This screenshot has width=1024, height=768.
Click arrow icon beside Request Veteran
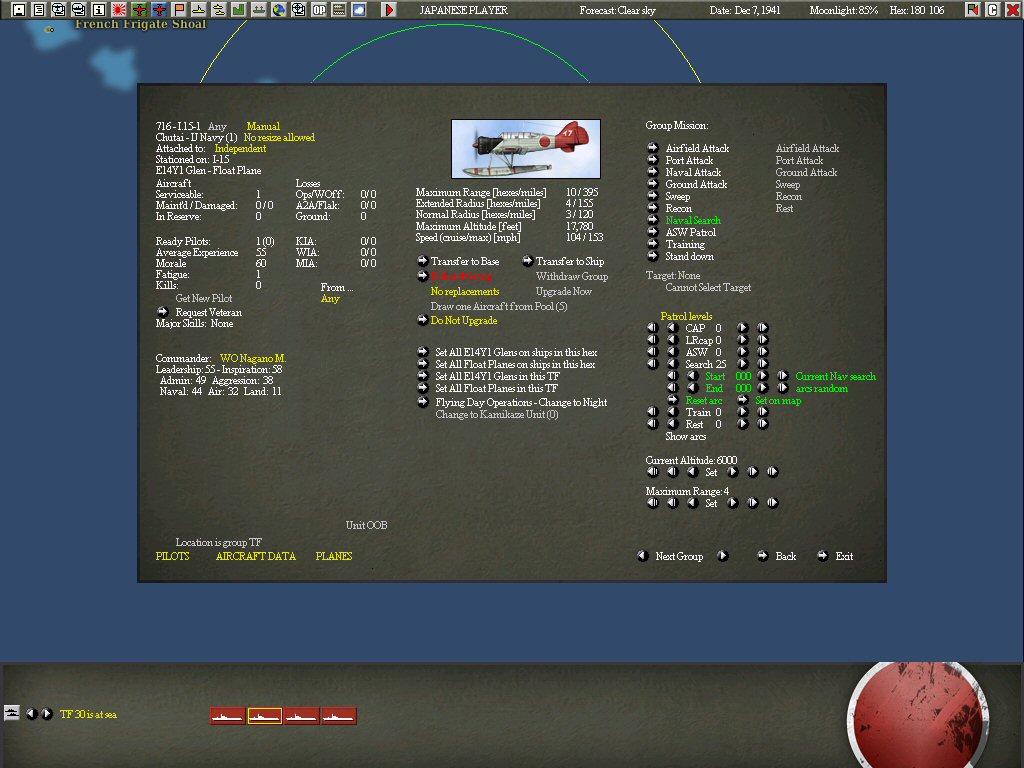(x=163, y=312)
